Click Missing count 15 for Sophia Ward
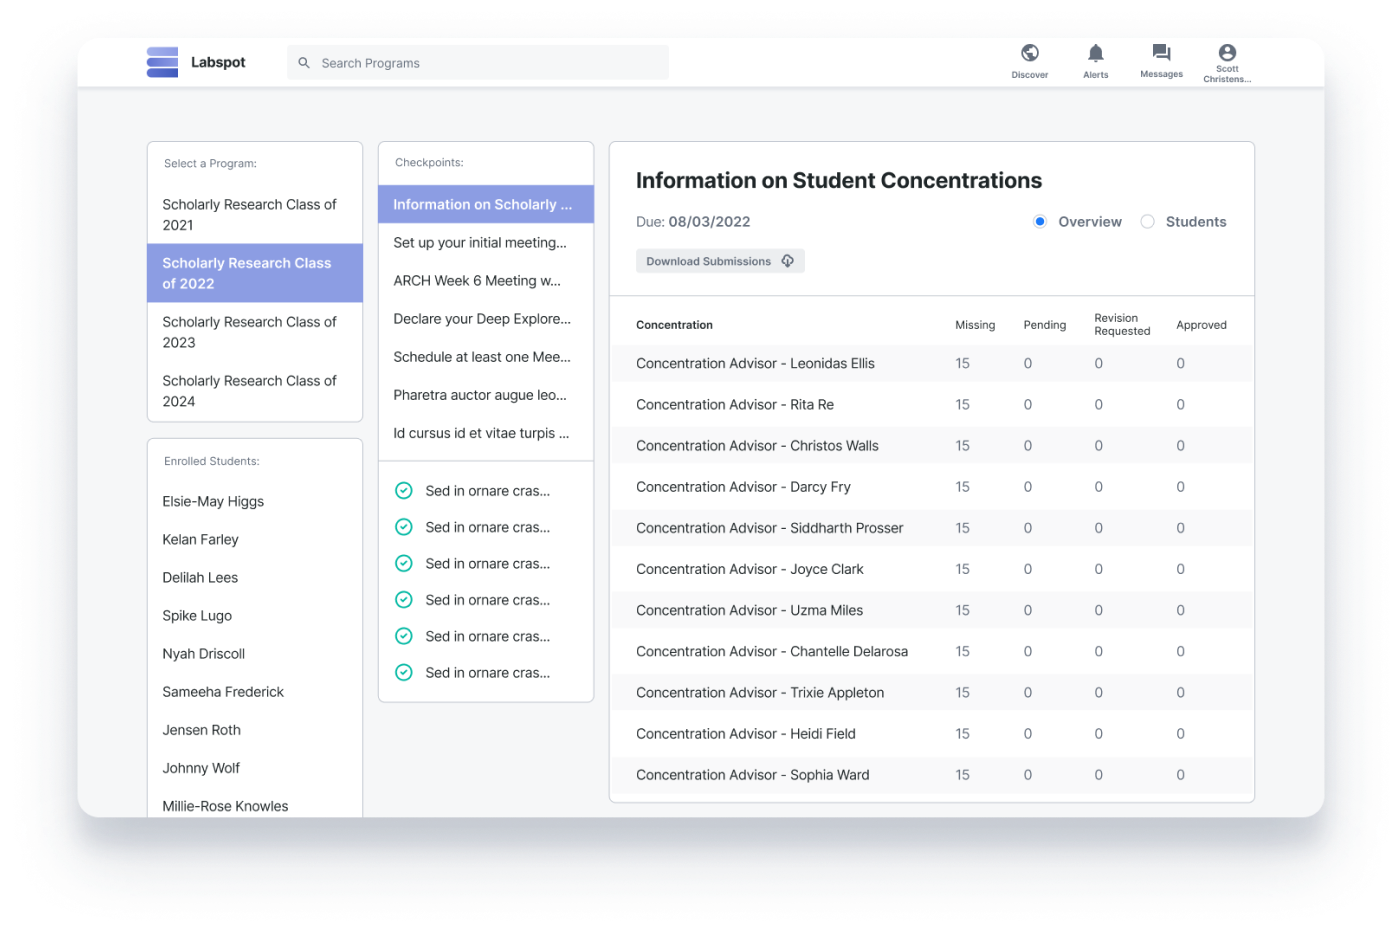The width and height of the screenshot is (1400, 932). [x=962, y=774]
